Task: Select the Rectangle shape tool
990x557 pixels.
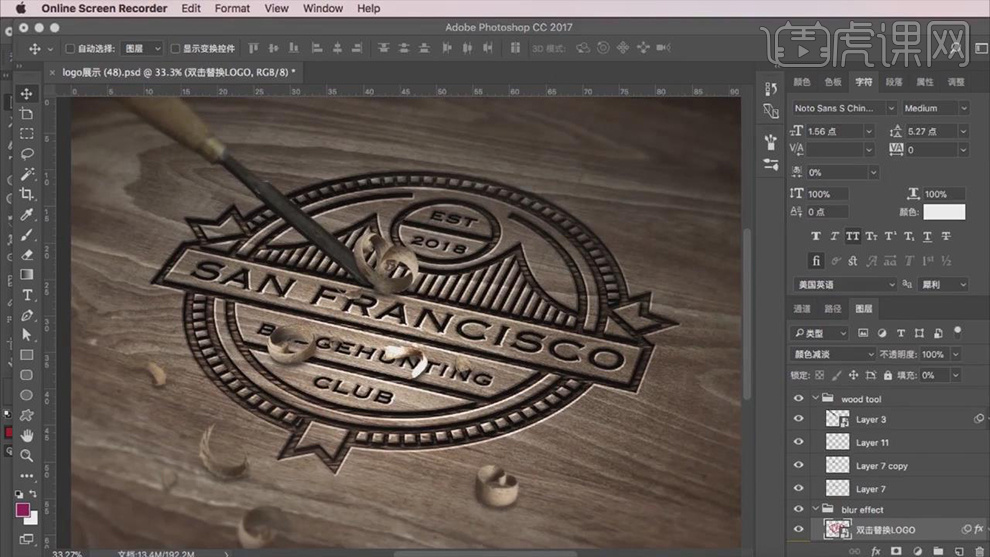Action: [x=27, y=355]
